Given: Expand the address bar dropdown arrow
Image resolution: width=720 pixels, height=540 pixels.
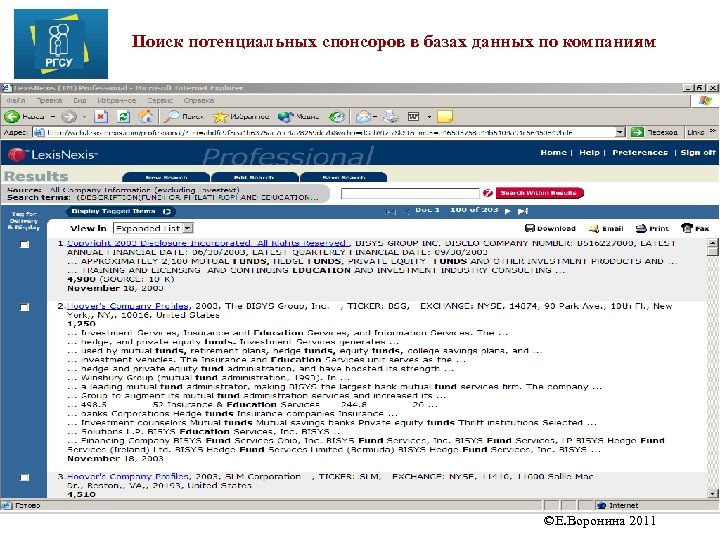Looking at the screenshot, I should [620, 132].
